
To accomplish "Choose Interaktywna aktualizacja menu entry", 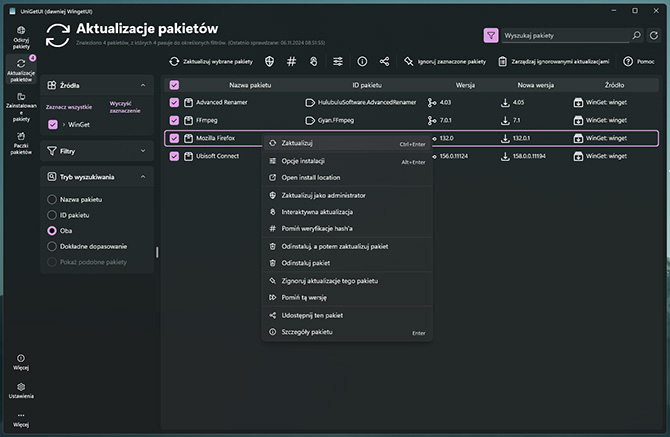I will tap(347, 212).
